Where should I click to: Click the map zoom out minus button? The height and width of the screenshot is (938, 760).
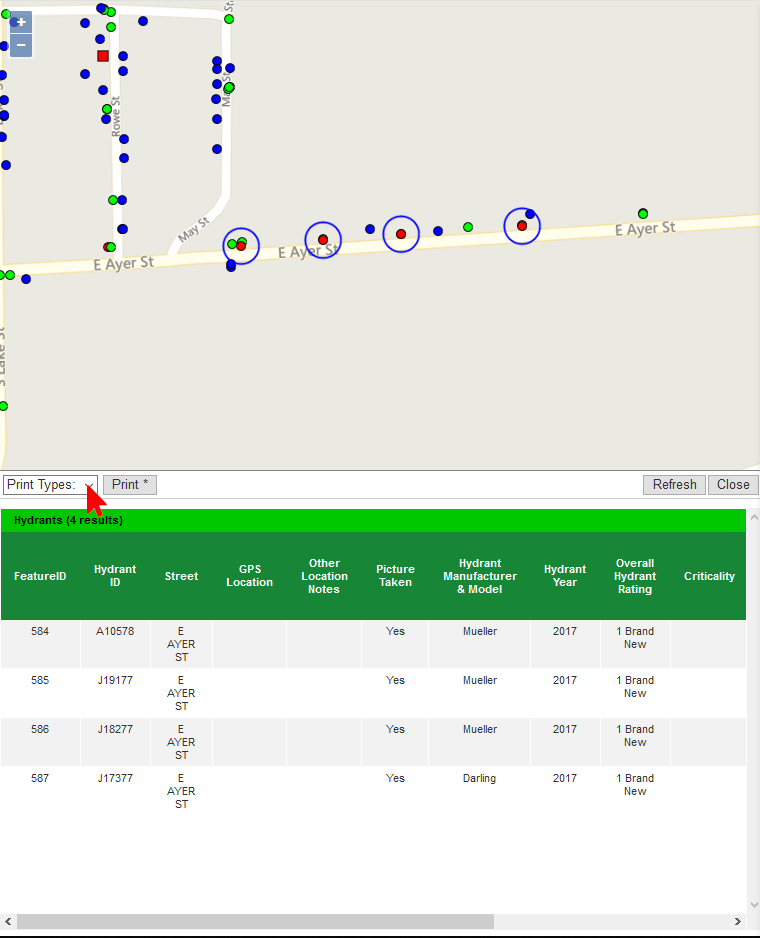(21, 46)
